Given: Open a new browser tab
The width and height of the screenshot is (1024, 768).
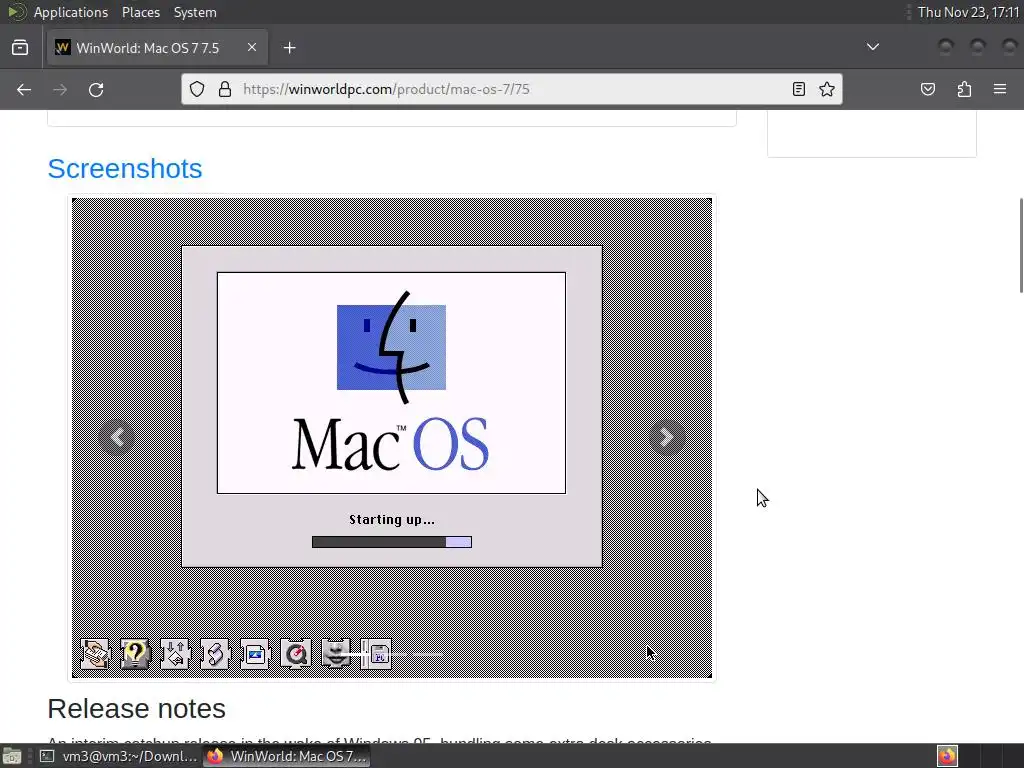Looking at the screenshot, I should click(289, 48).
